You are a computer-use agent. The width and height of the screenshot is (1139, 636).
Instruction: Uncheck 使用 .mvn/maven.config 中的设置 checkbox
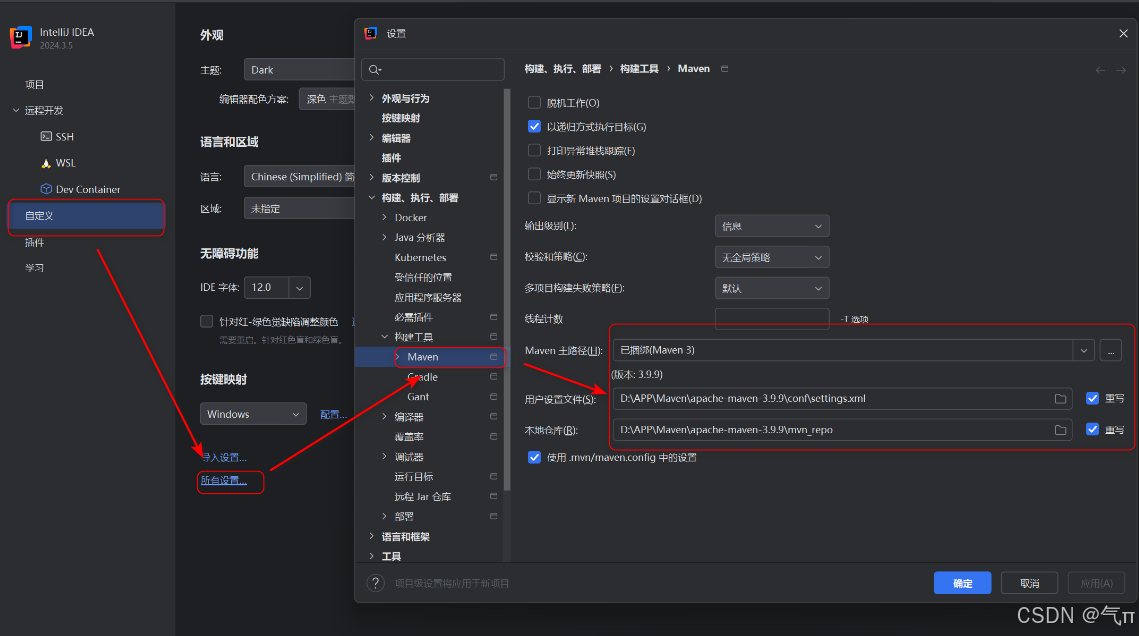[535, 457]
